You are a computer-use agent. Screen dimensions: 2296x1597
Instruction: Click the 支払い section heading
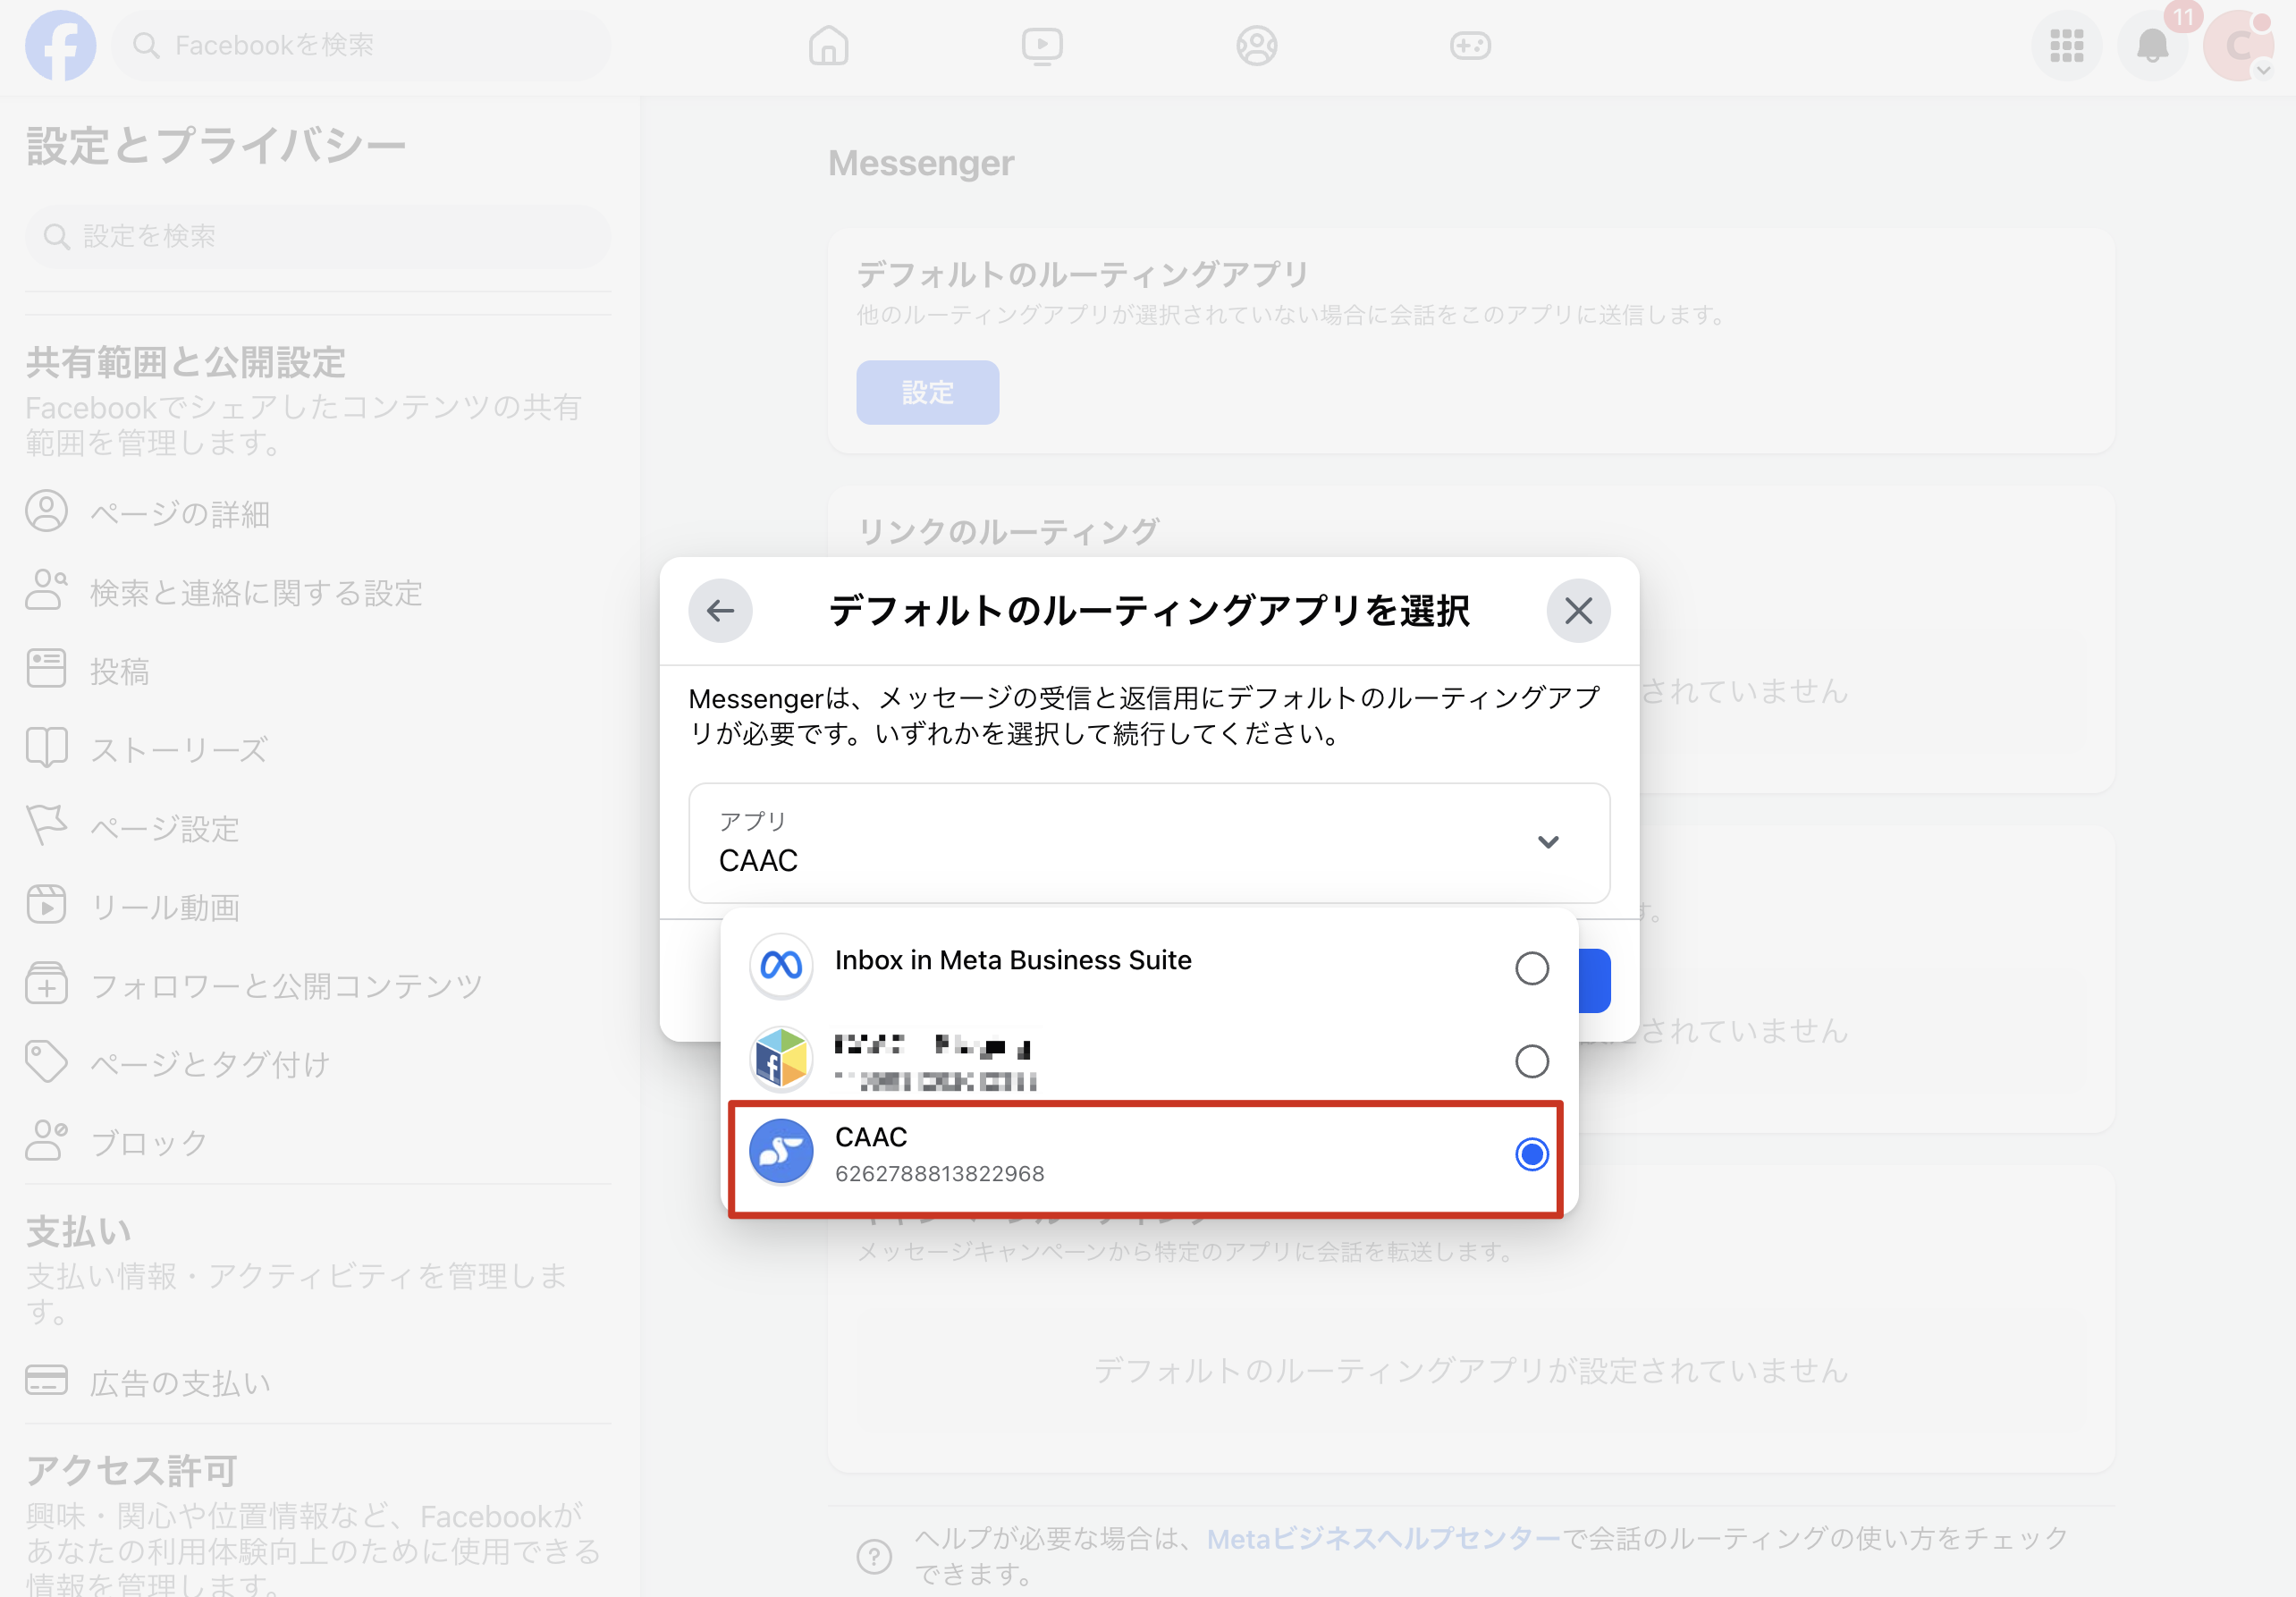[x=78, y=1231]
